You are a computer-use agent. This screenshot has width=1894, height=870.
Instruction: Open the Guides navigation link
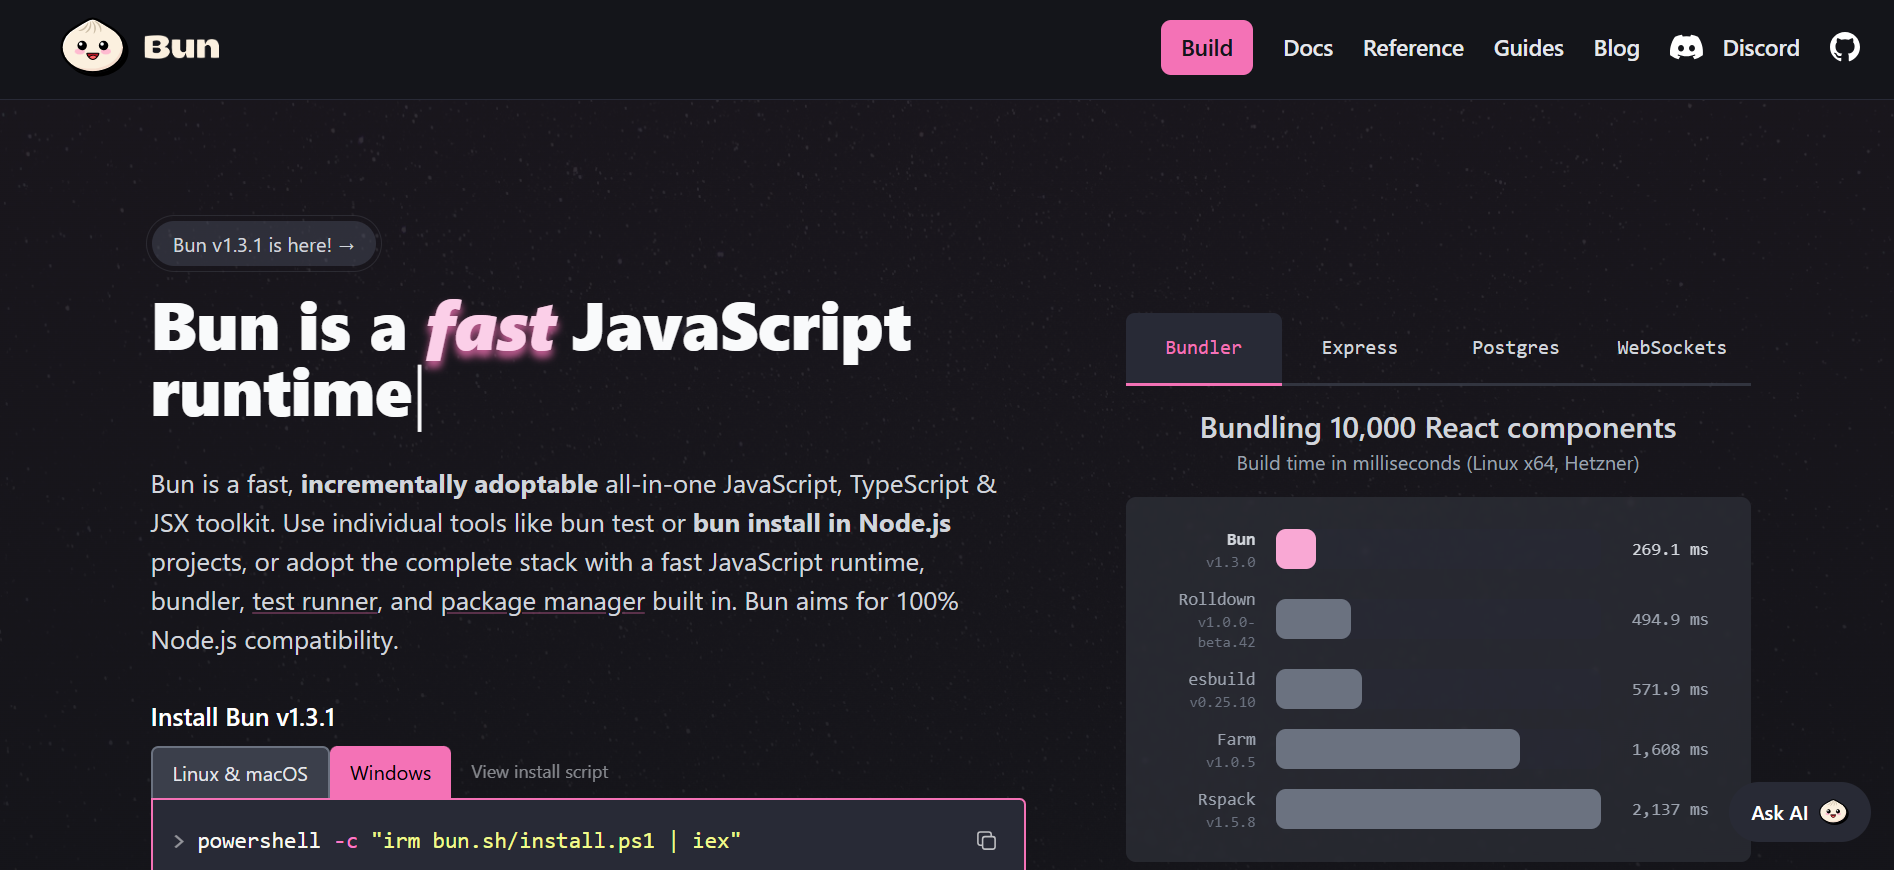point(1528,48)
